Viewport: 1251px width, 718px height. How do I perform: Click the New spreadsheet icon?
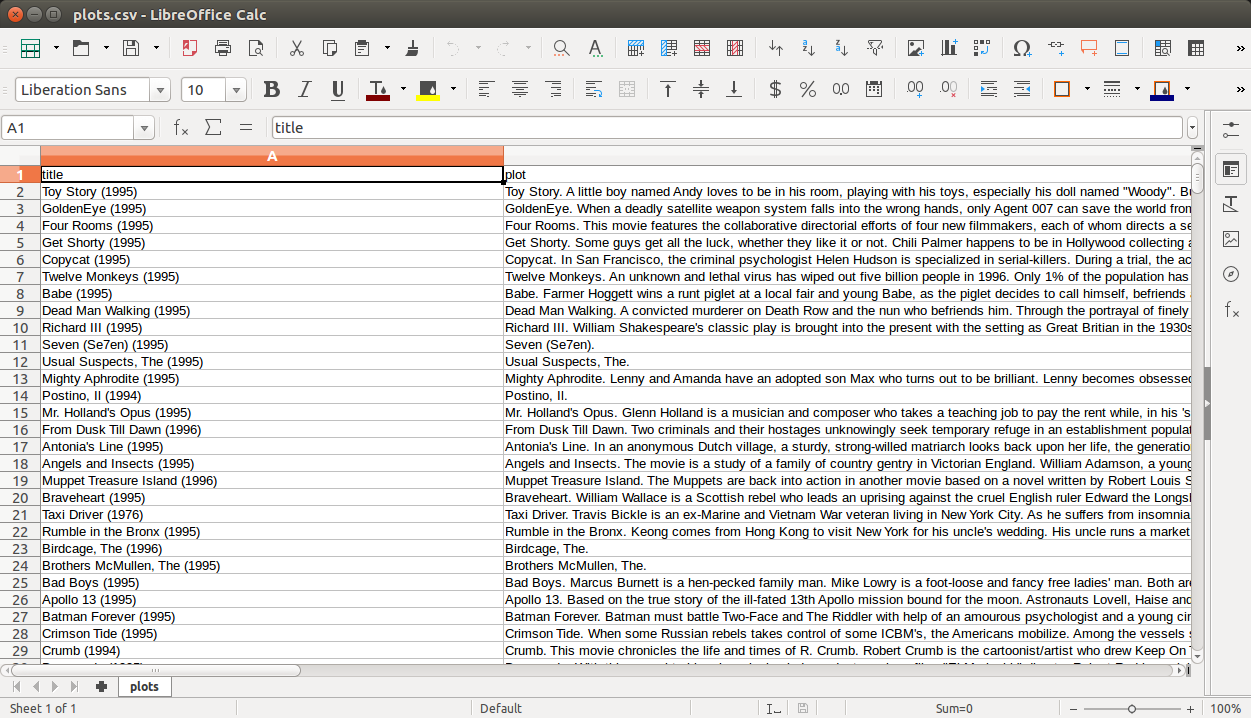31,48
